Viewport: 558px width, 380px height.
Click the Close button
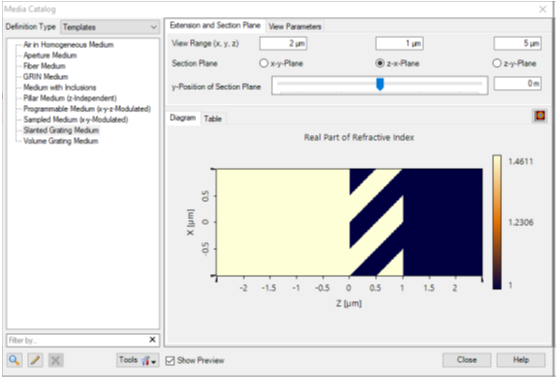click(x=467, y=360)
